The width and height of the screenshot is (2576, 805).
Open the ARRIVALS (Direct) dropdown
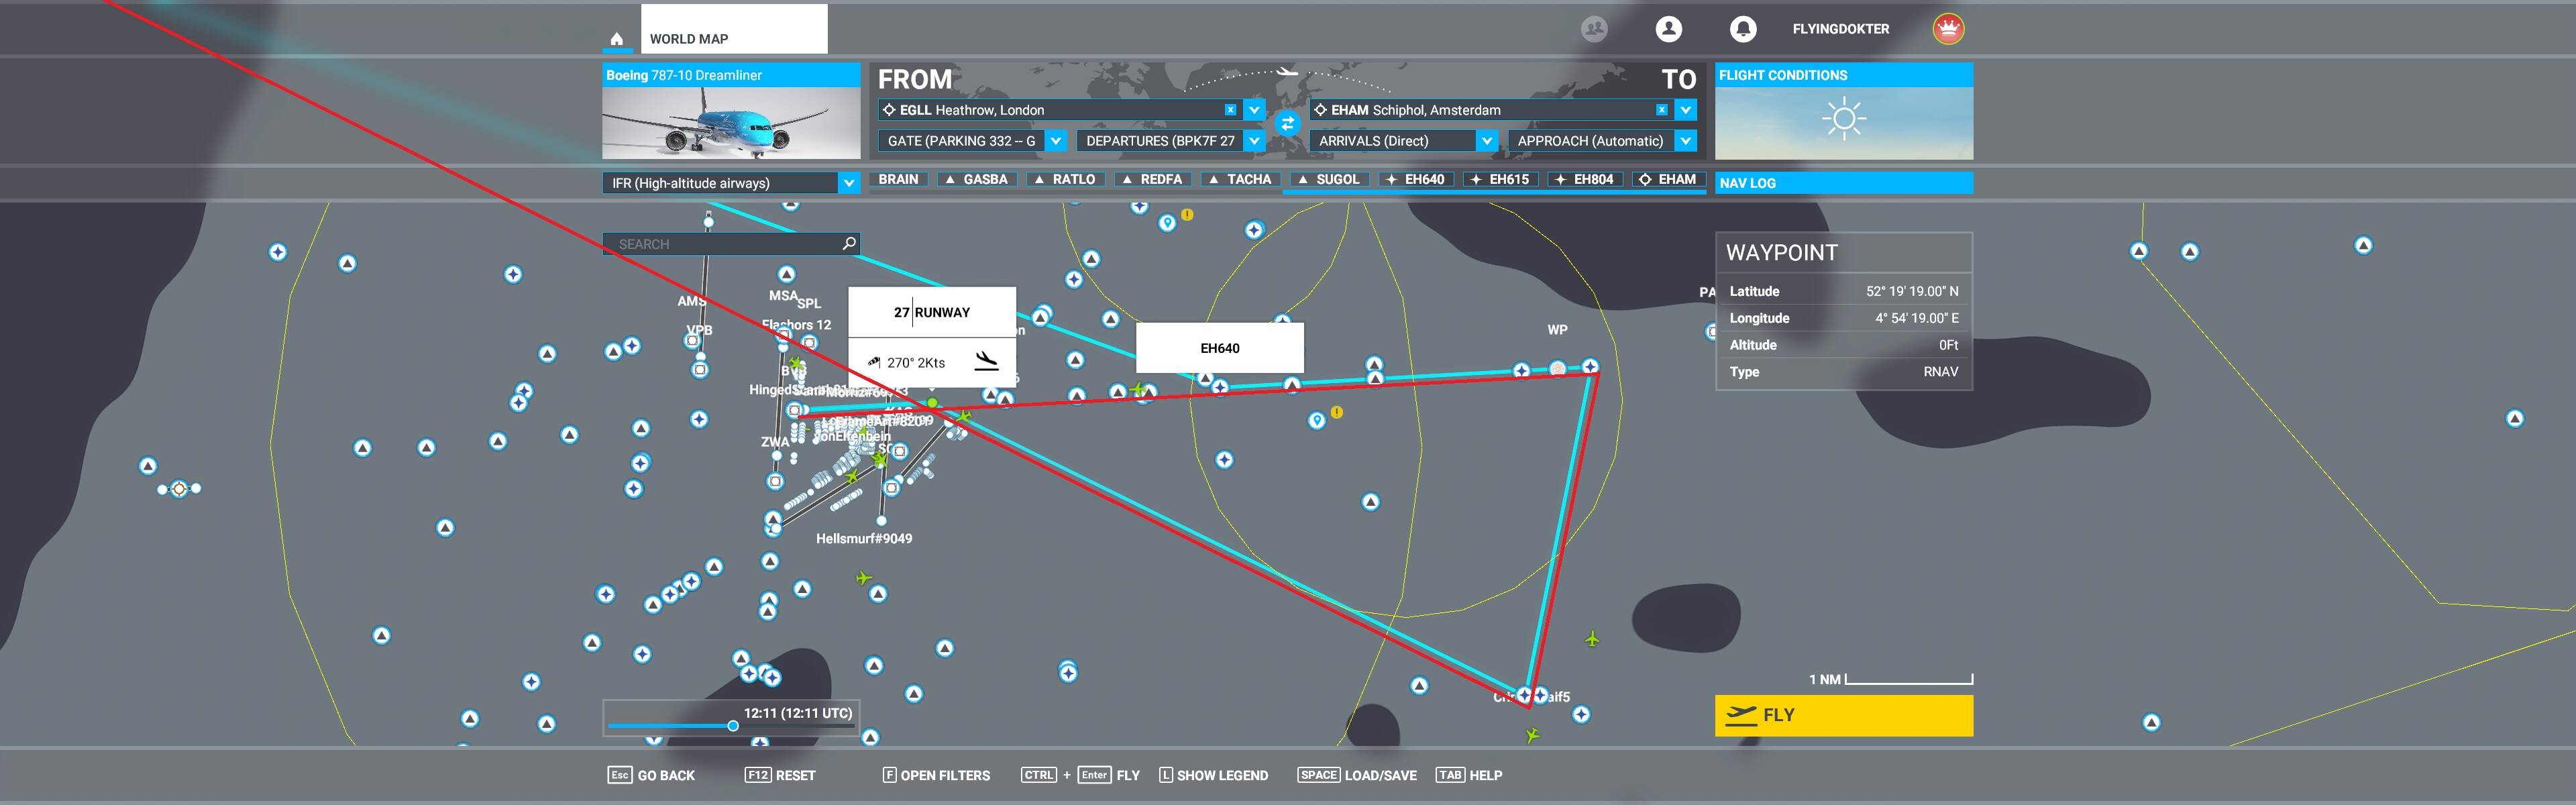[1486, 141]
